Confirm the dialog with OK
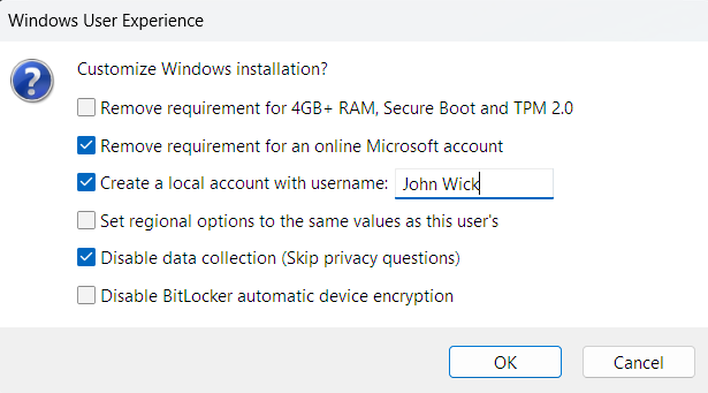The width and height of the screenshot is (708, 393). (x=505, y=362)
